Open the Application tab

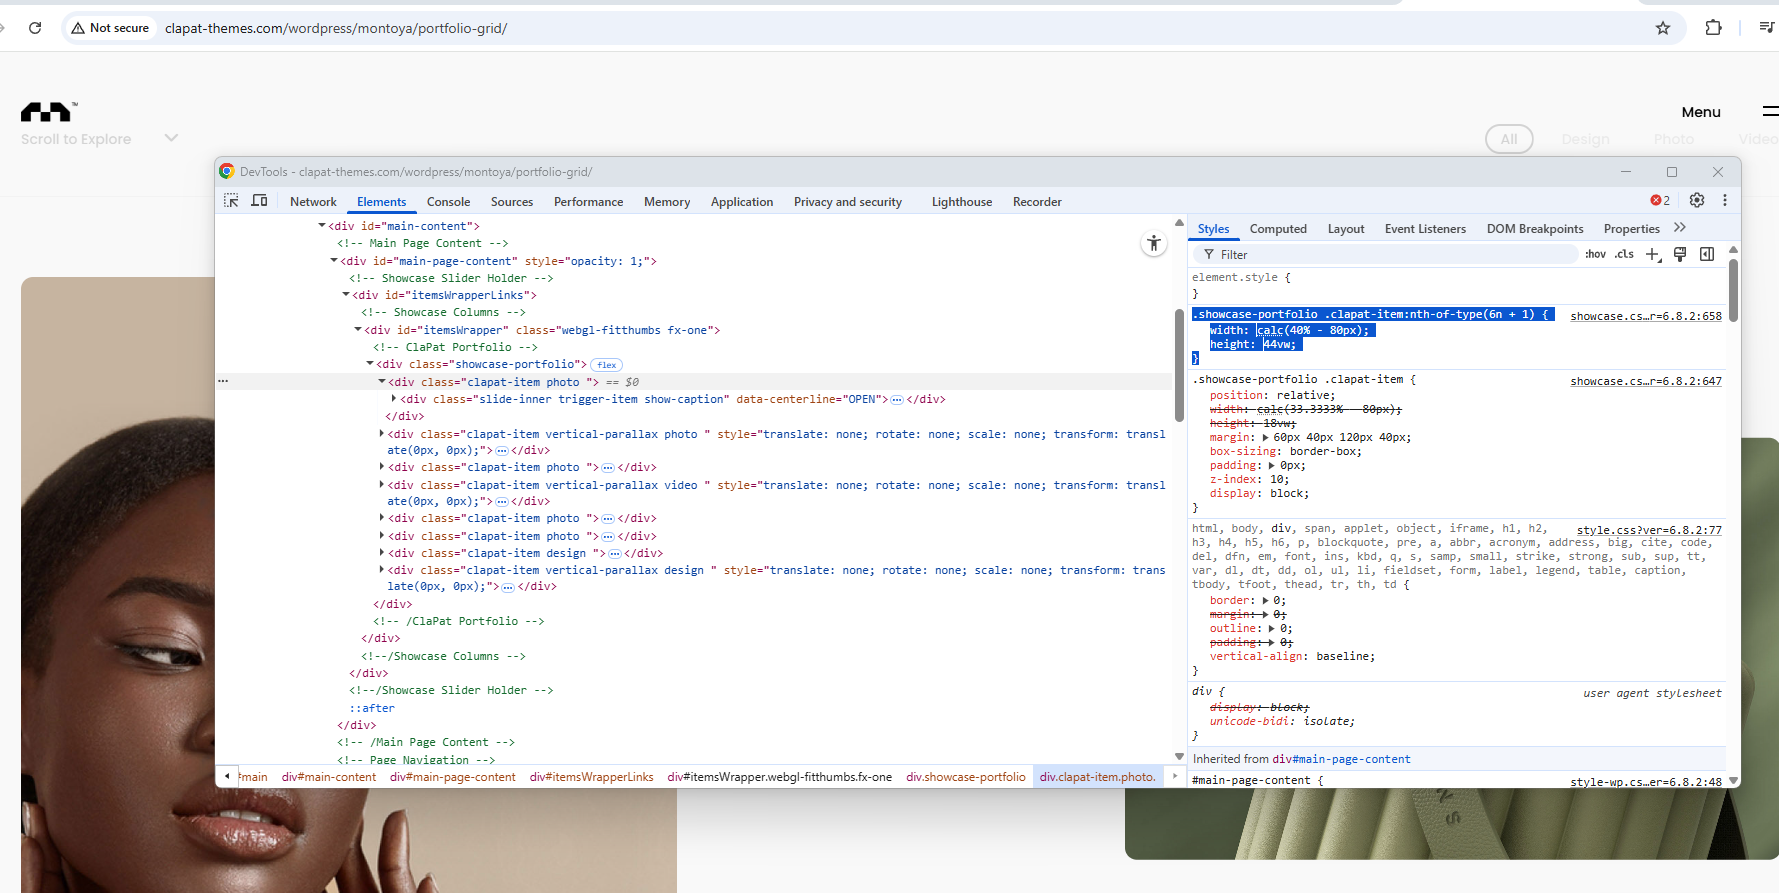tap(742, 202)
